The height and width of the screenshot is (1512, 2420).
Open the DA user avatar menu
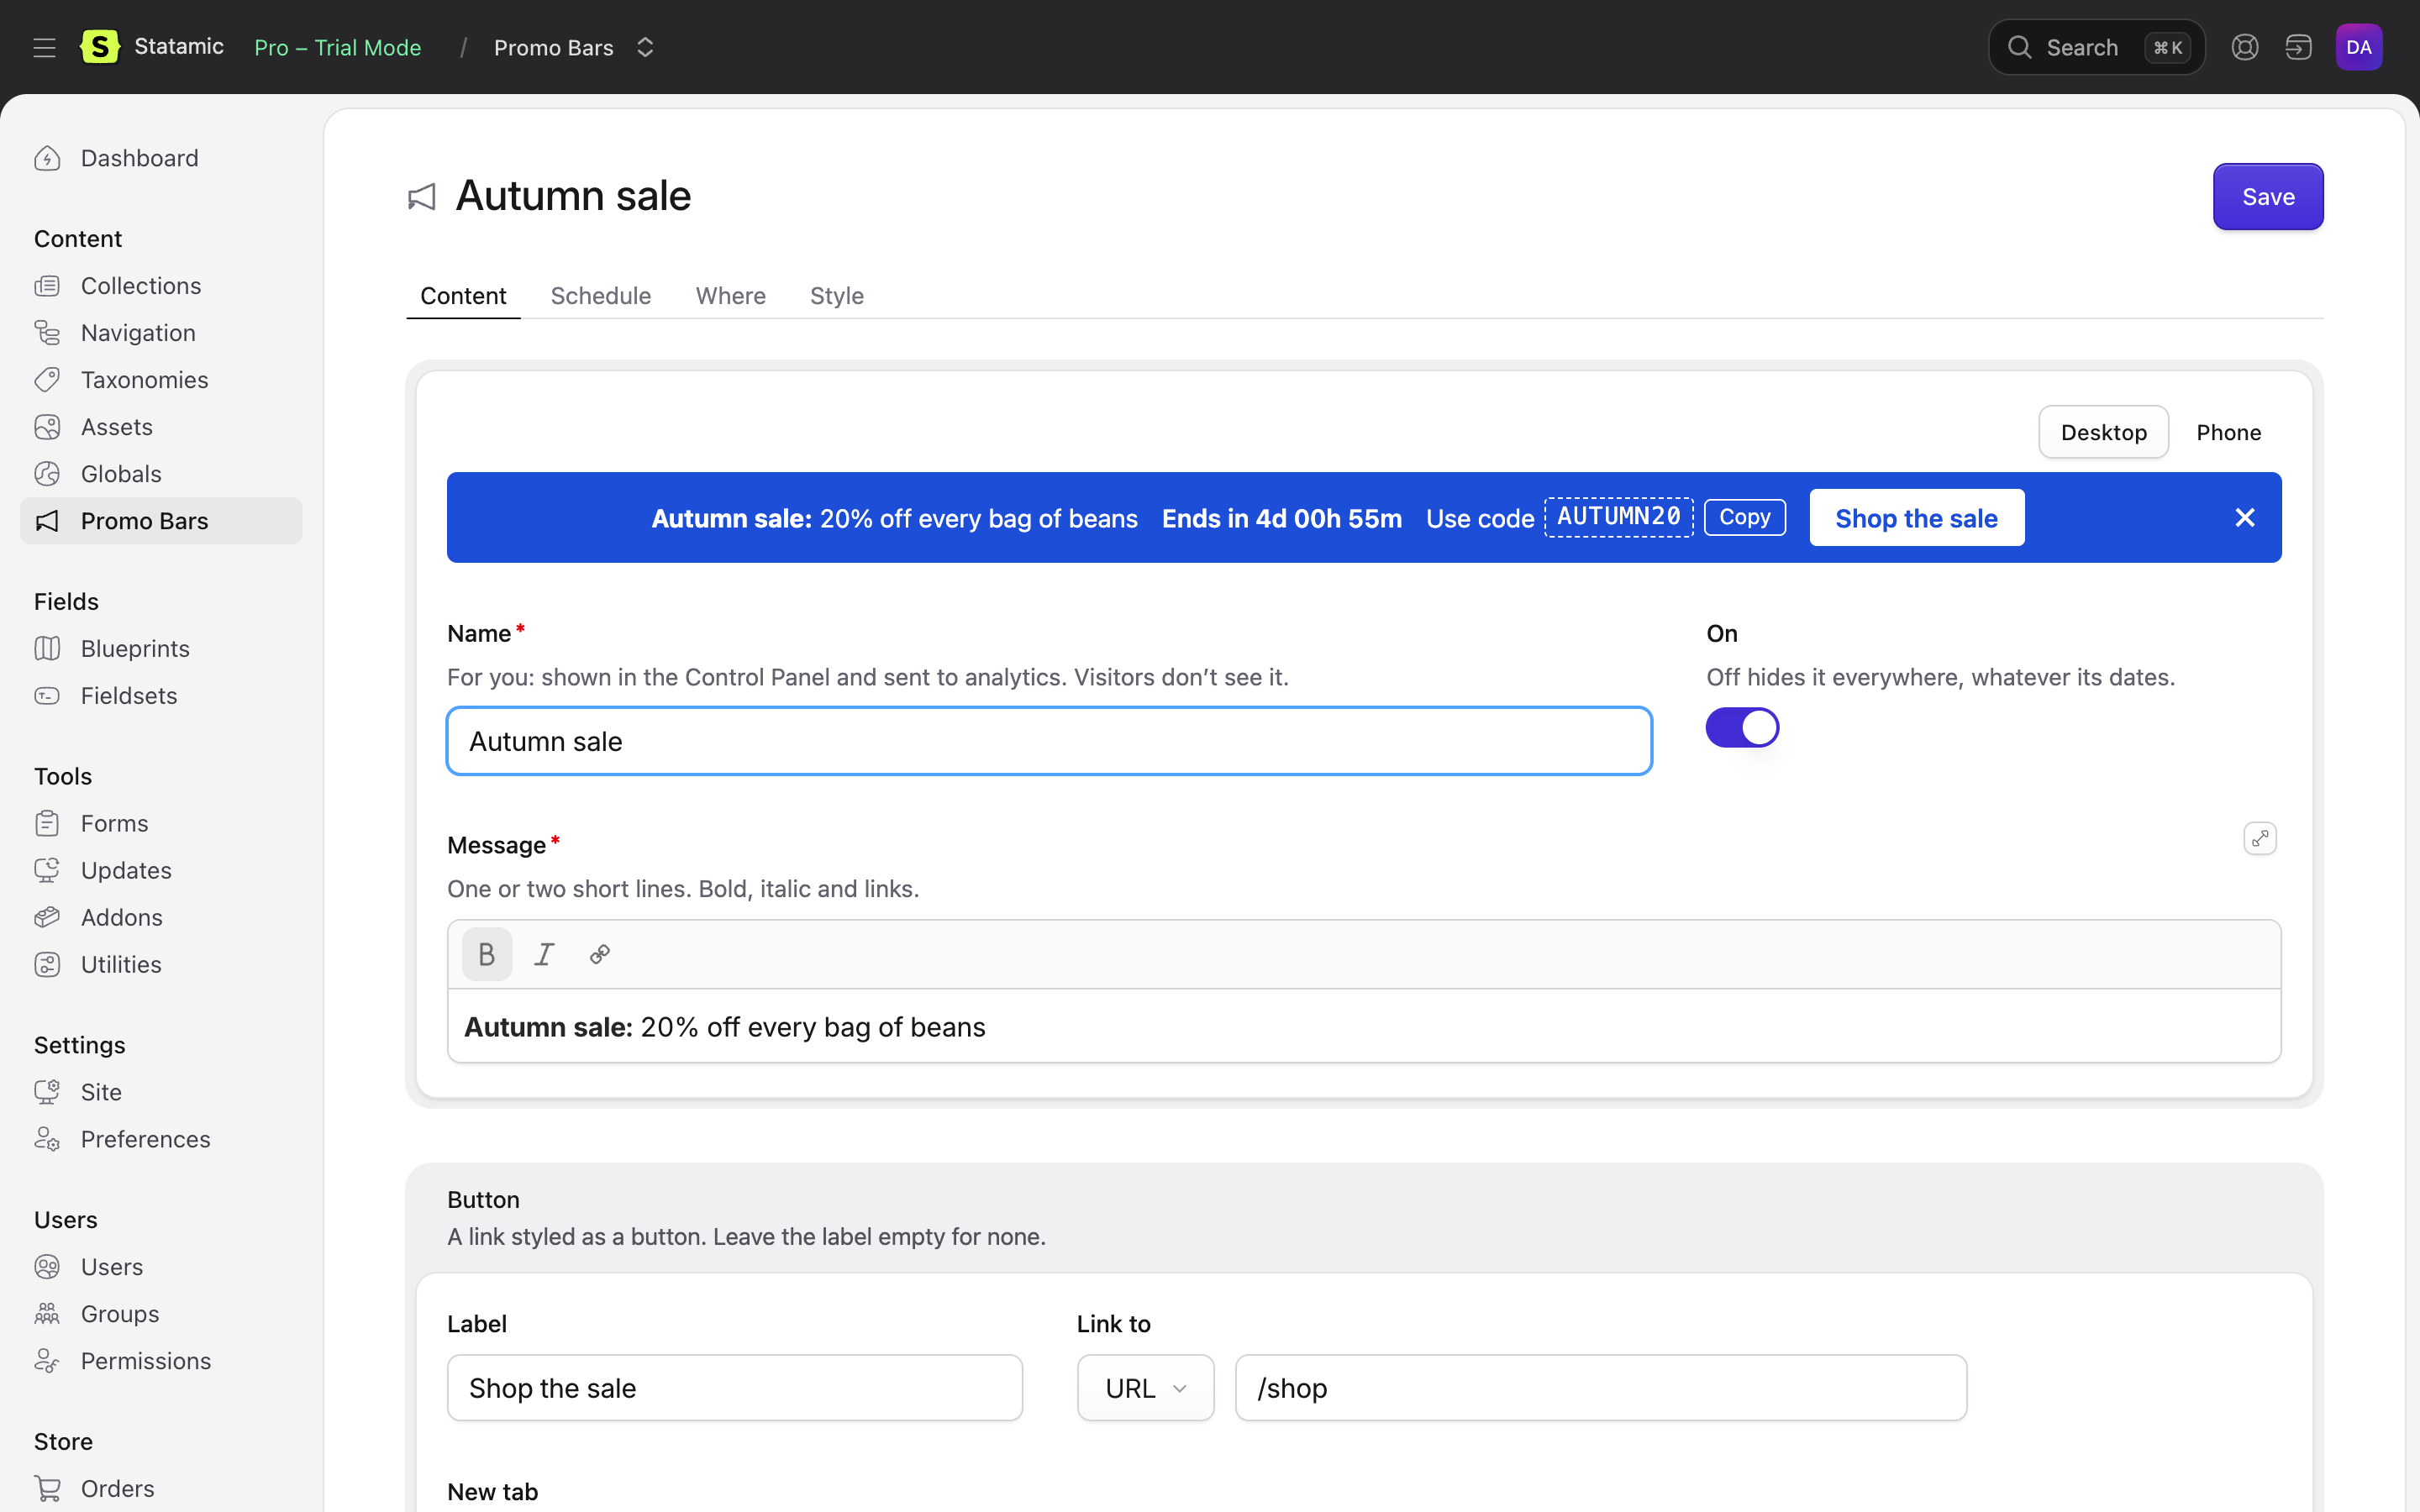(x=2359, y=47)
